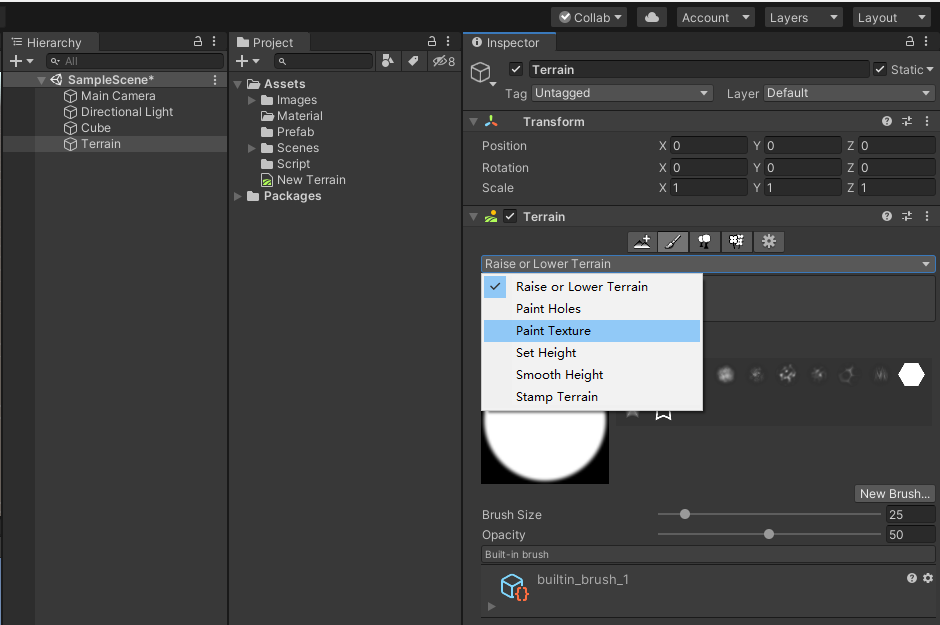Select the Paint Details terrain tool
Screen dimensions: 940x625
(x=737, y=241)
